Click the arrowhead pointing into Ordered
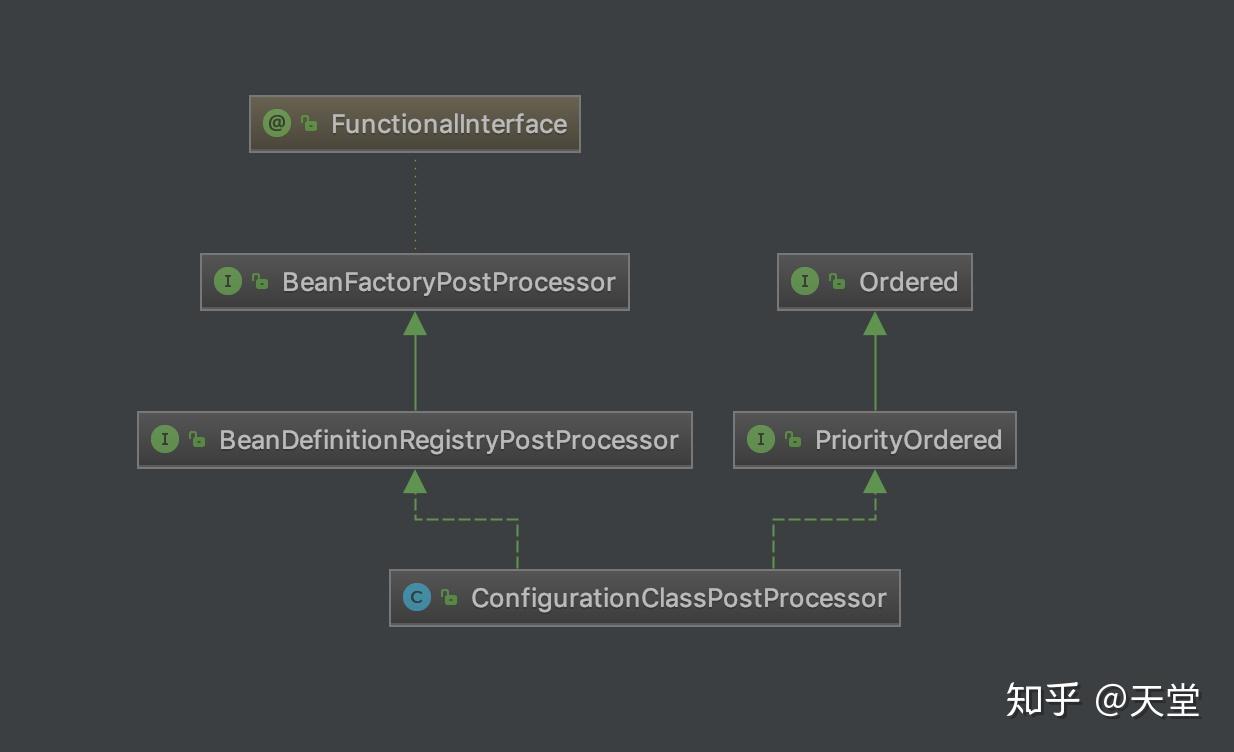The width and height of the screenshot is (1234, 752). click(x=875, y=322)
